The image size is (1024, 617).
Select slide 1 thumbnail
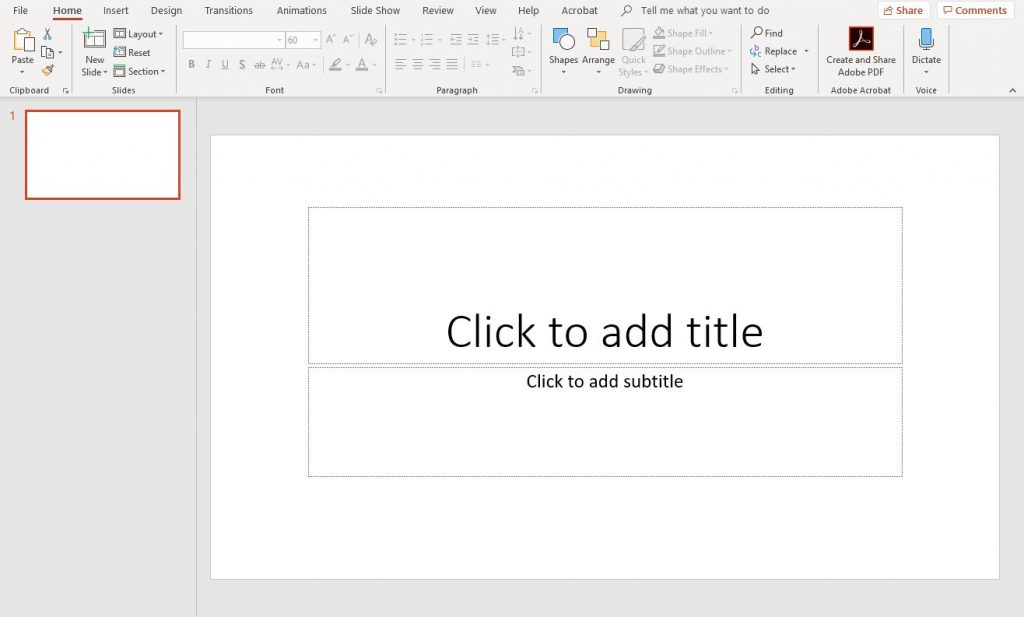point(102,155)
